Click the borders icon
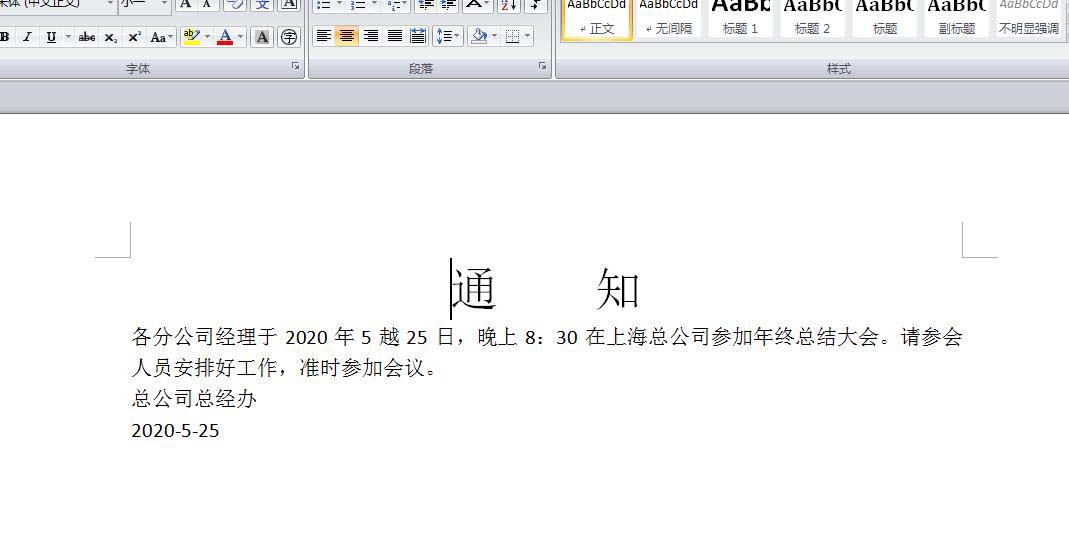This screenshot has width=1069, height=547. point(513,35)
